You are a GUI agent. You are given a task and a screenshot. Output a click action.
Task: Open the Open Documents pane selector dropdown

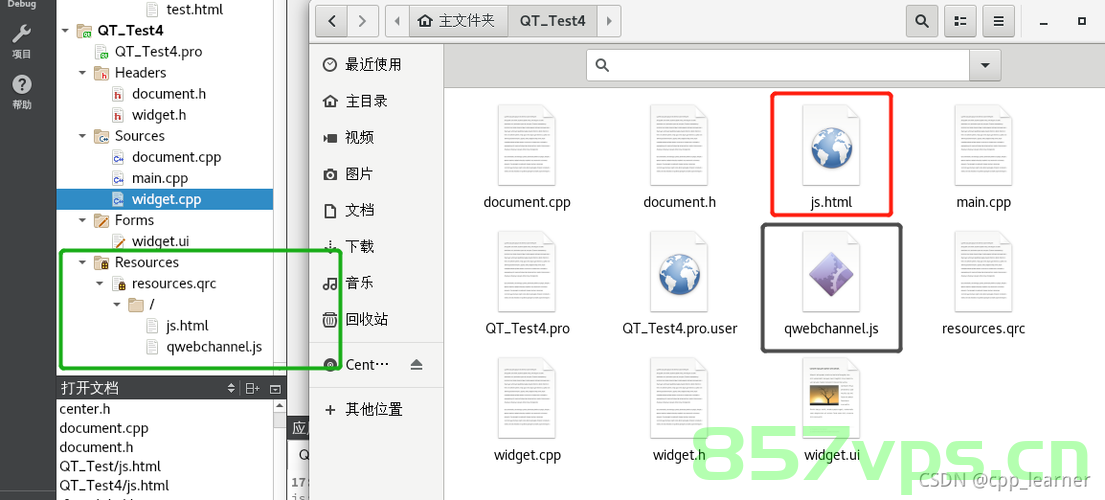point(231,389)
